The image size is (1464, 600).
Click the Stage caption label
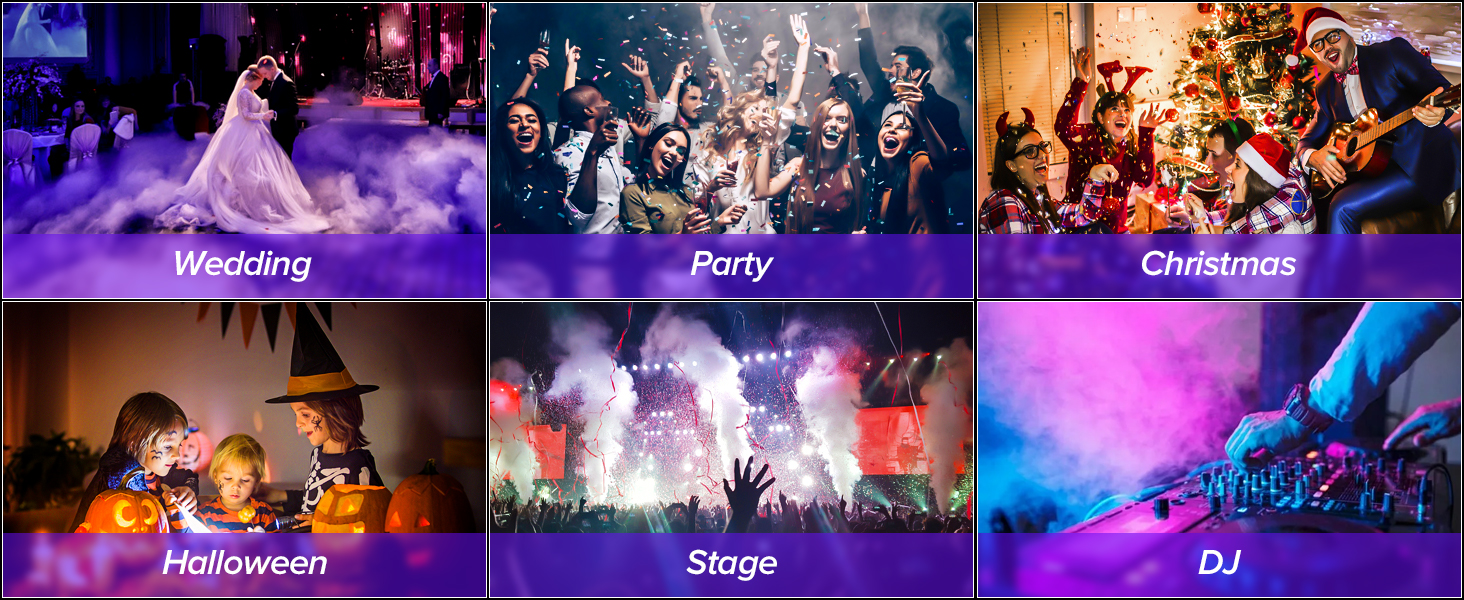(x=731, y=563)
